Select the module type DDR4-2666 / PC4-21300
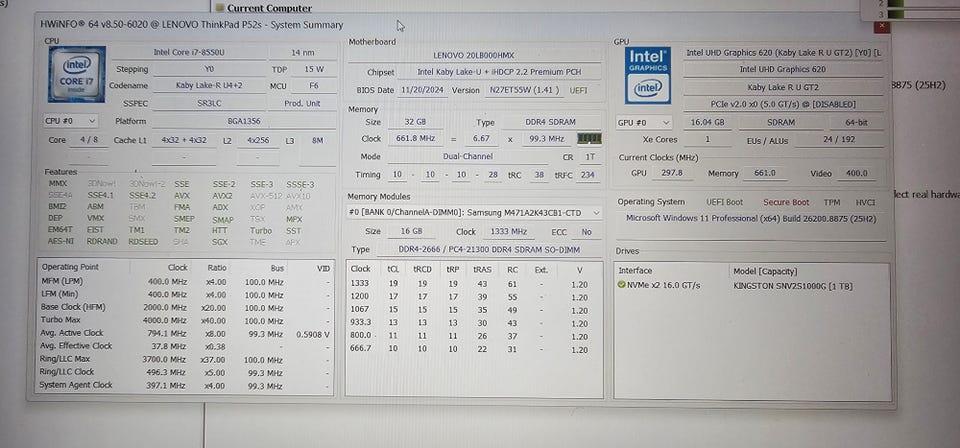This screenshot has width=960, height=448. (489, 250)
